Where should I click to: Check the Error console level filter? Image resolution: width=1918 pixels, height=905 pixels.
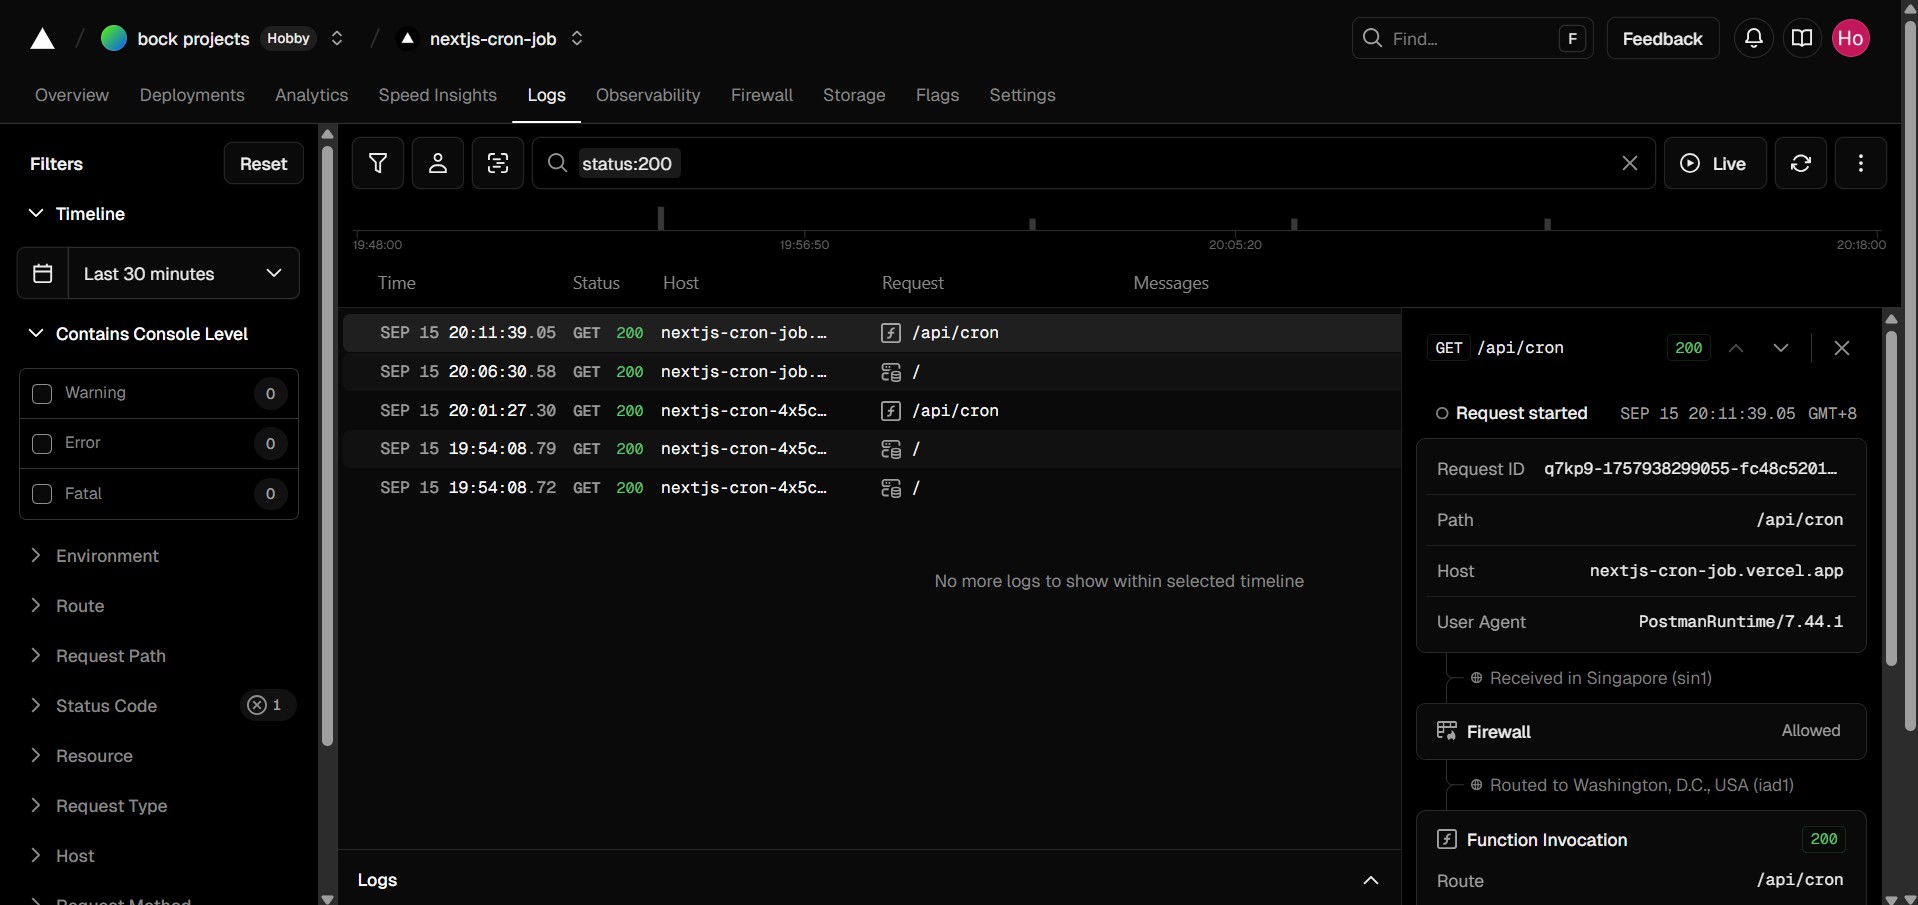(x=42, y=443)
